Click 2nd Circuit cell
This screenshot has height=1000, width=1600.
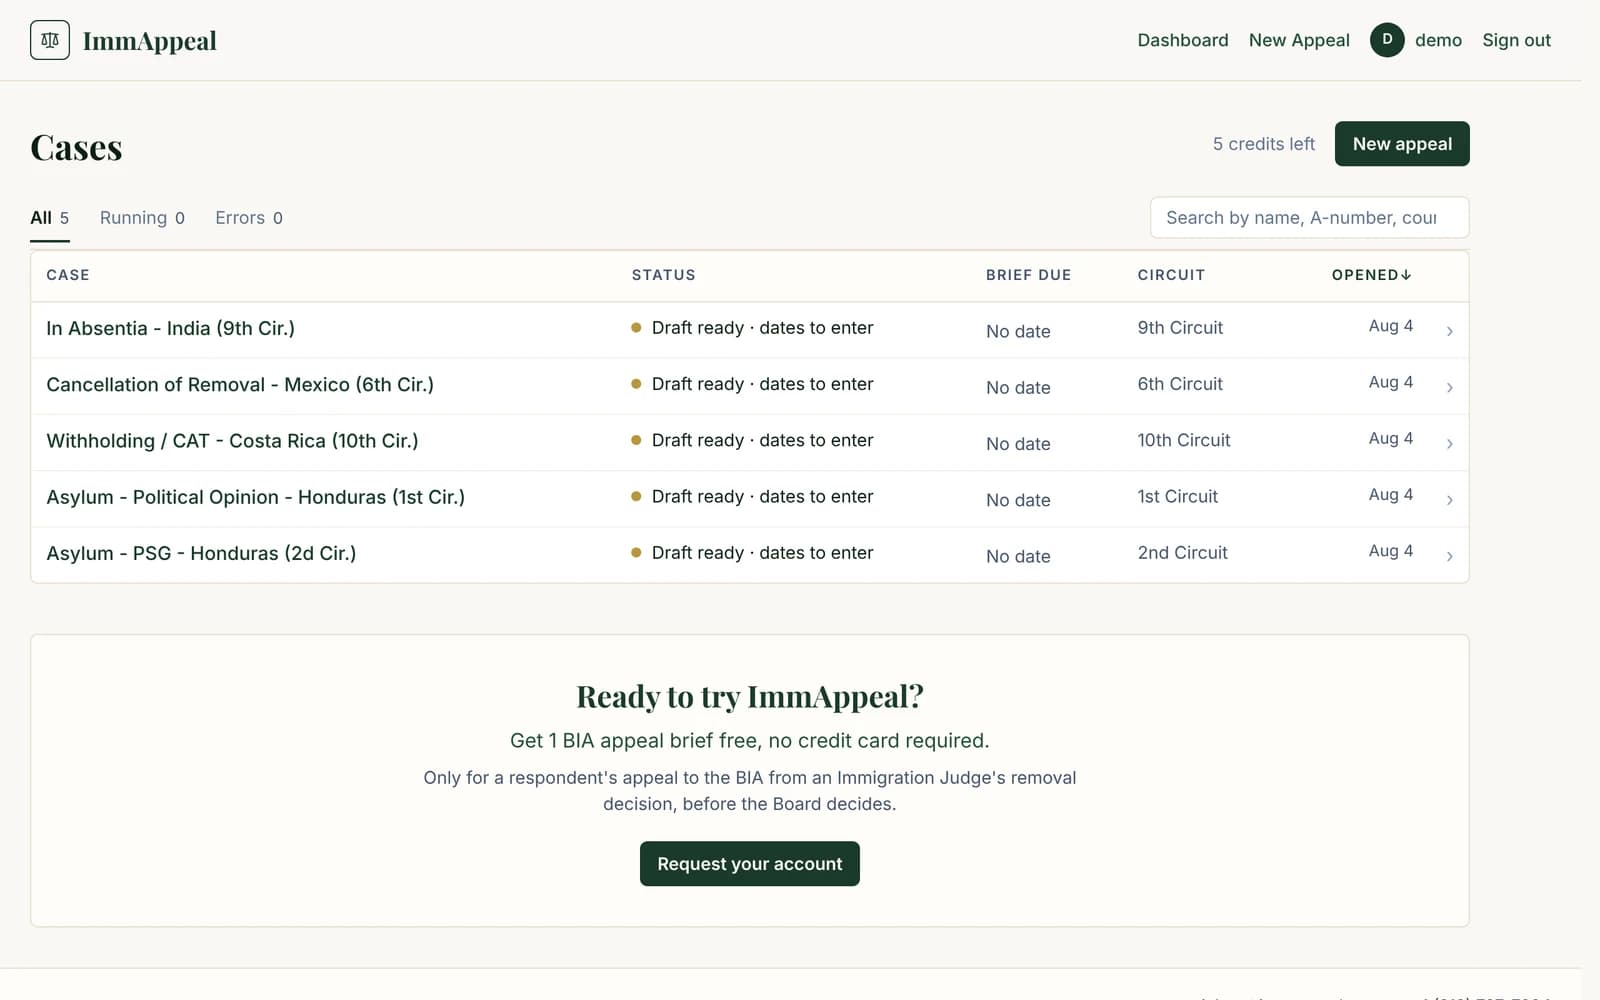(1182, 553)
